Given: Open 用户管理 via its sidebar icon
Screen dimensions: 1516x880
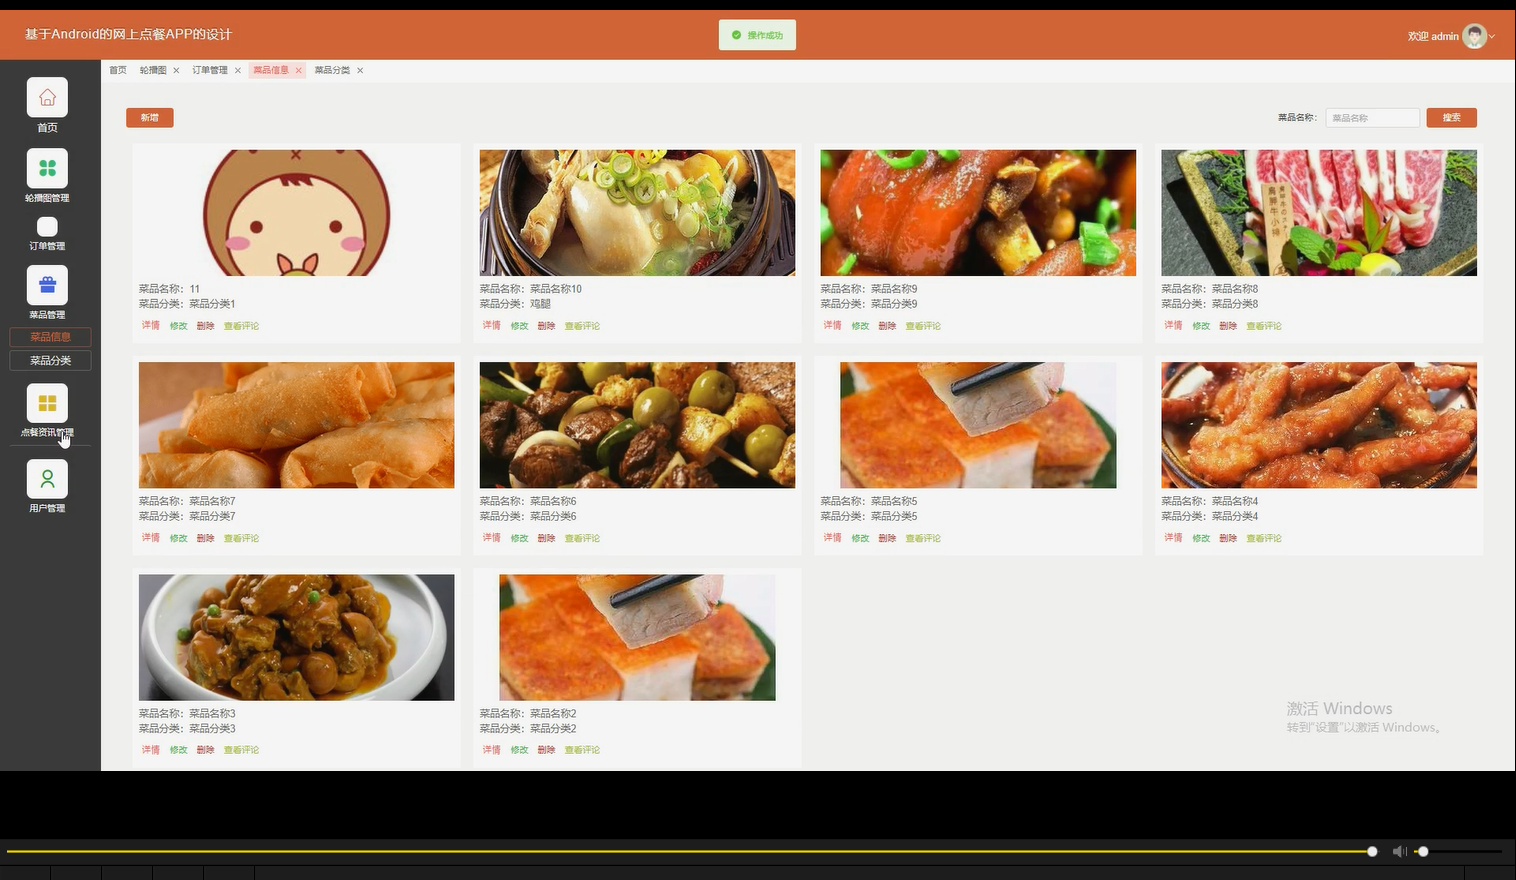Looking at the screenshot, I should coord(47,478).
